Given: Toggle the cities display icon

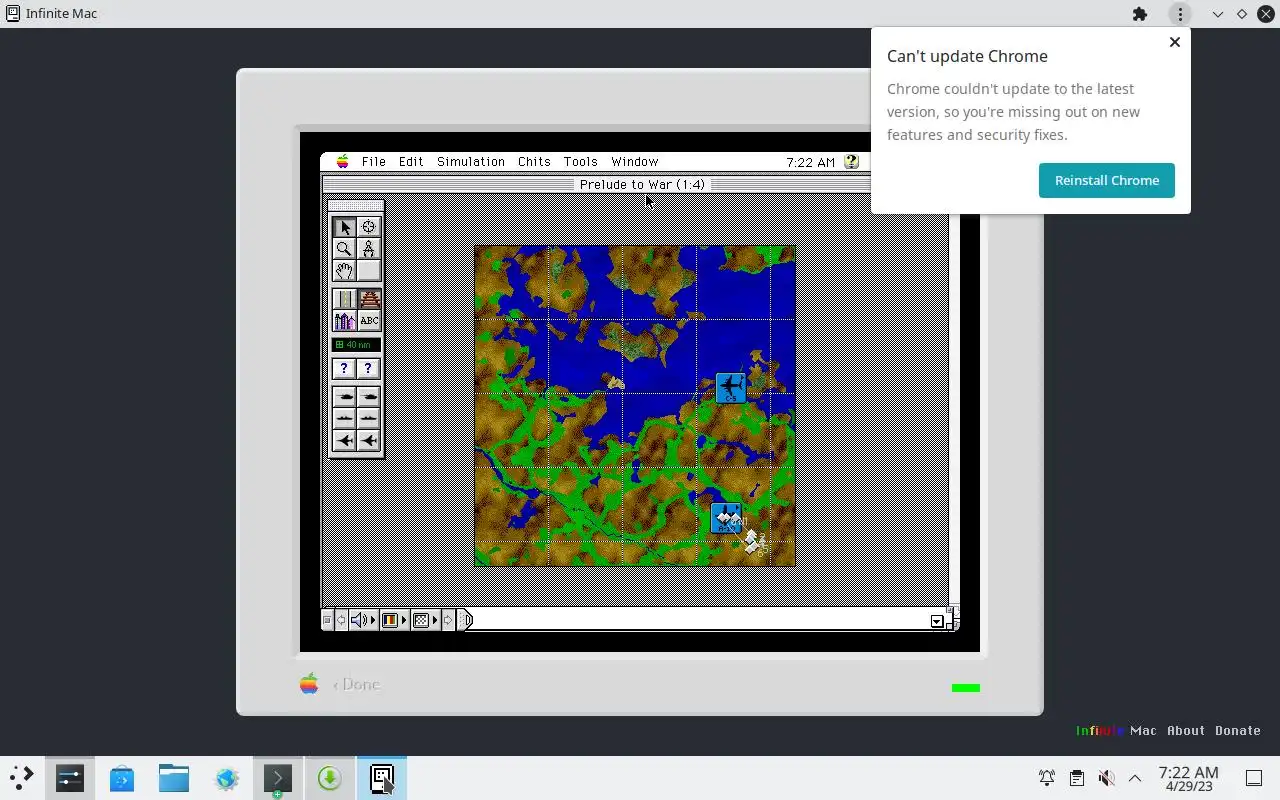Looking at the screenshot, I should coord(344,320).
